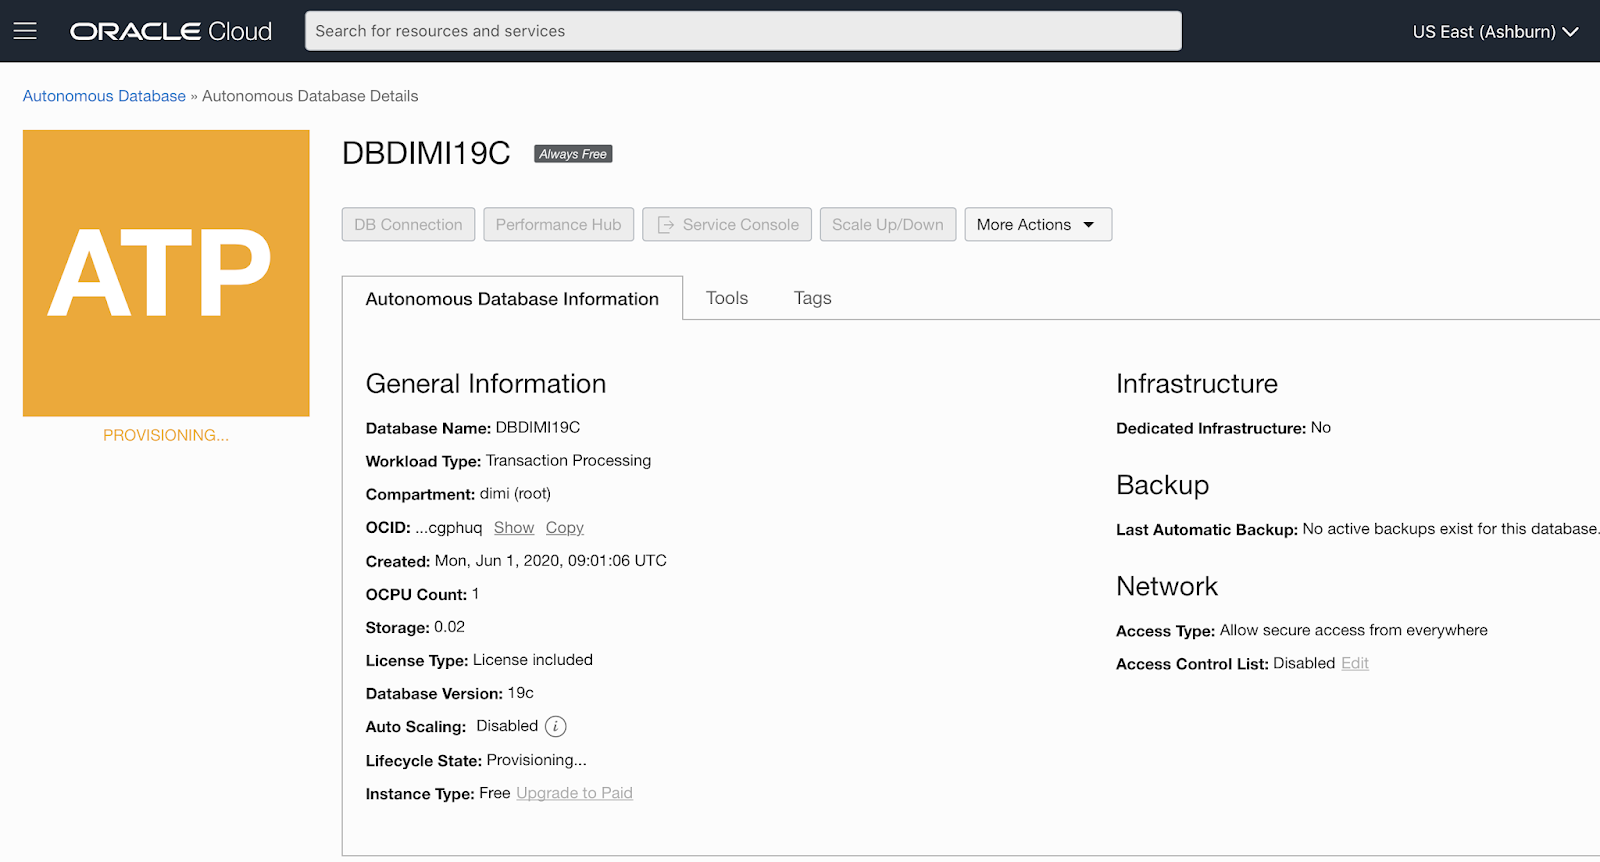Click the DBDIMI19C page title
Viewport: 1600px width, 862px height.
pos(426,153)
